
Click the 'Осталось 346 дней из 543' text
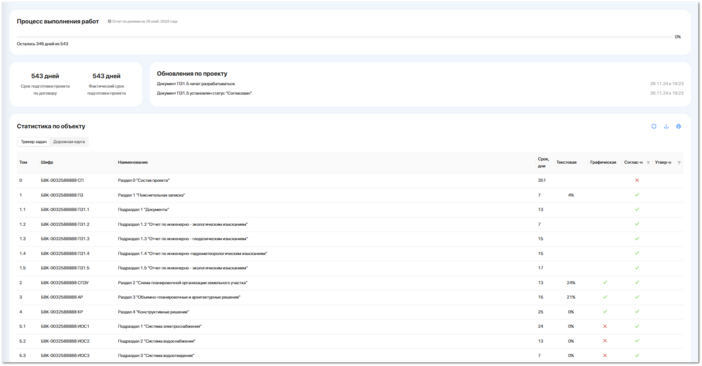pos(43,44)
